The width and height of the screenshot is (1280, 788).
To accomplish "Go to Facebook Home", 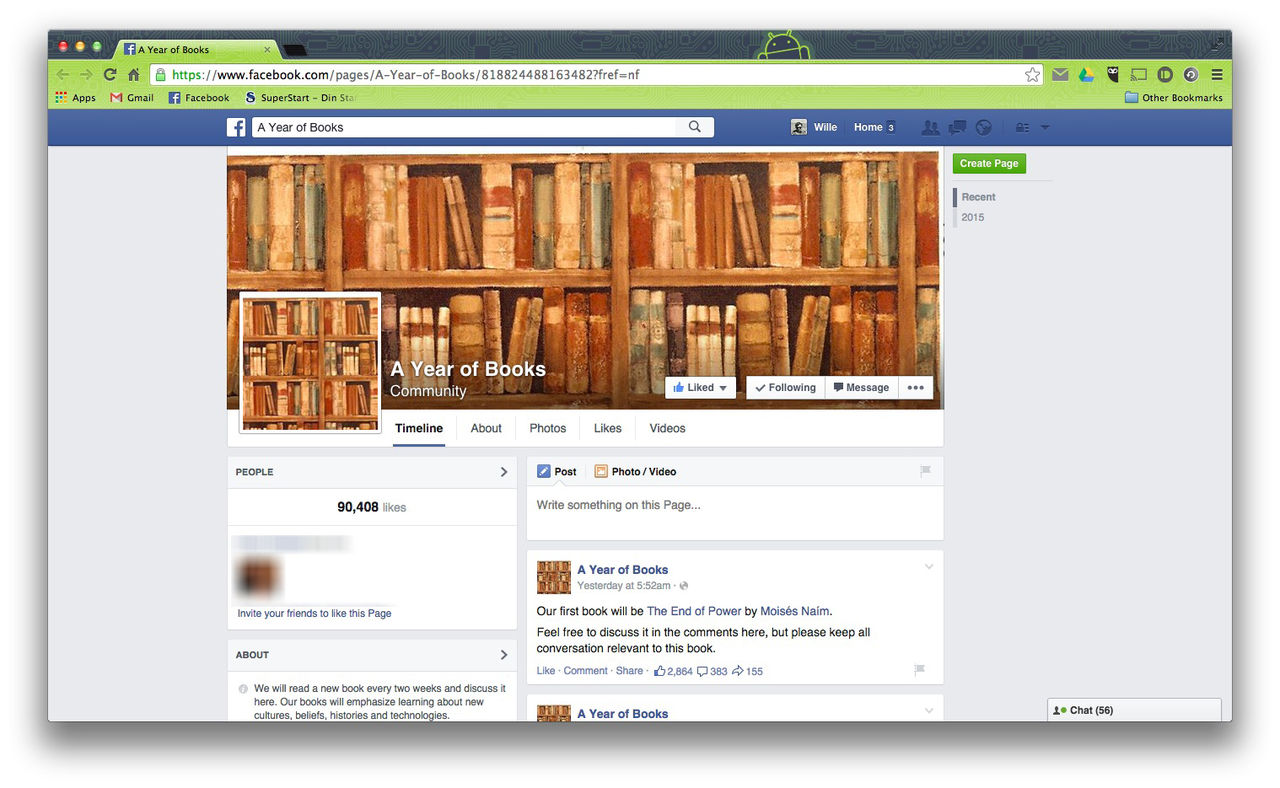I will tap(868, 127).
